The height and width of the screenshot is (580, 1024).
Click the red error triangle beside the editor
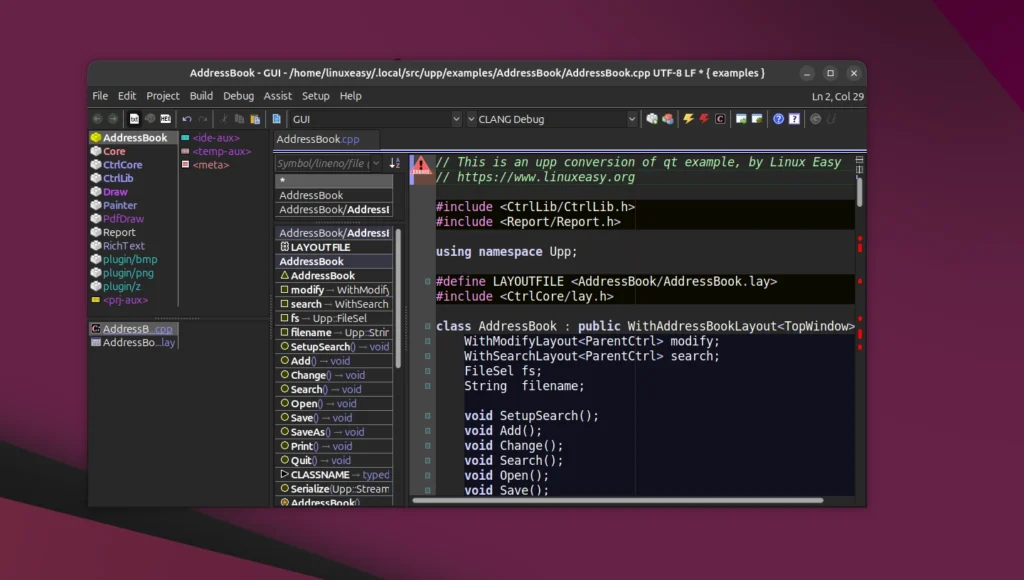(423, 166)
